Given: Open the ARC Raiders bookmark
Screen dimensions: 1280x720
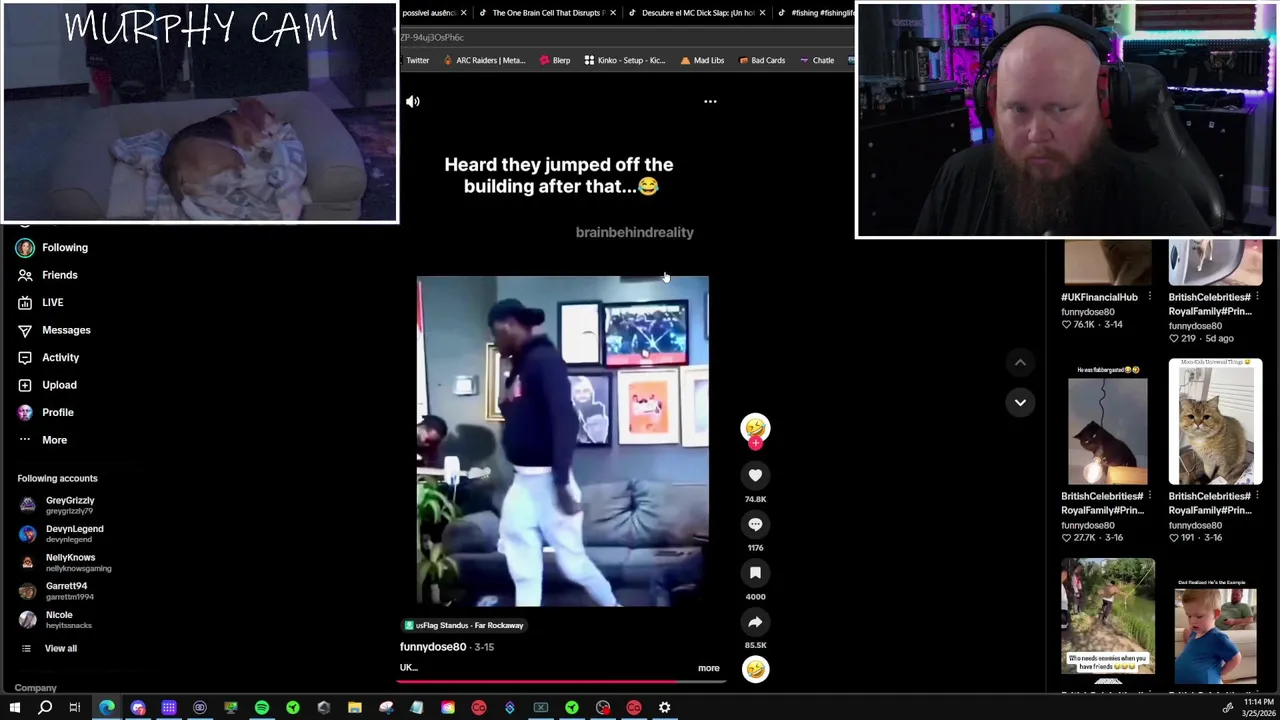Looking at the screenshot, I should coord(483,60).
